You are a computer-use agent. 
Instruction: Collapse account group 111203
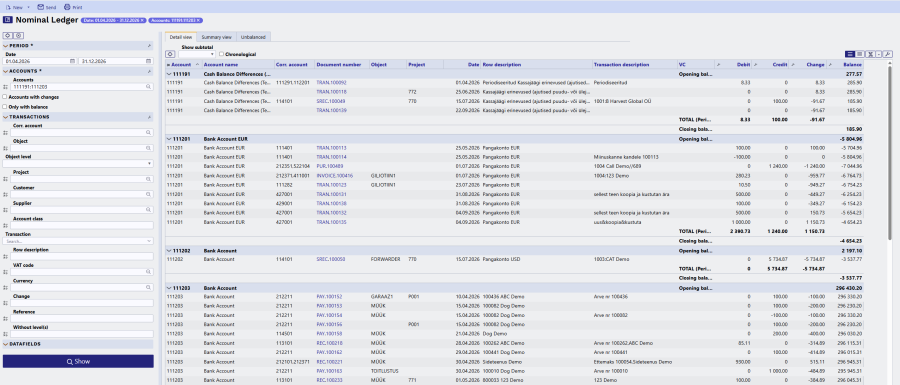click(x=169, y=287)
